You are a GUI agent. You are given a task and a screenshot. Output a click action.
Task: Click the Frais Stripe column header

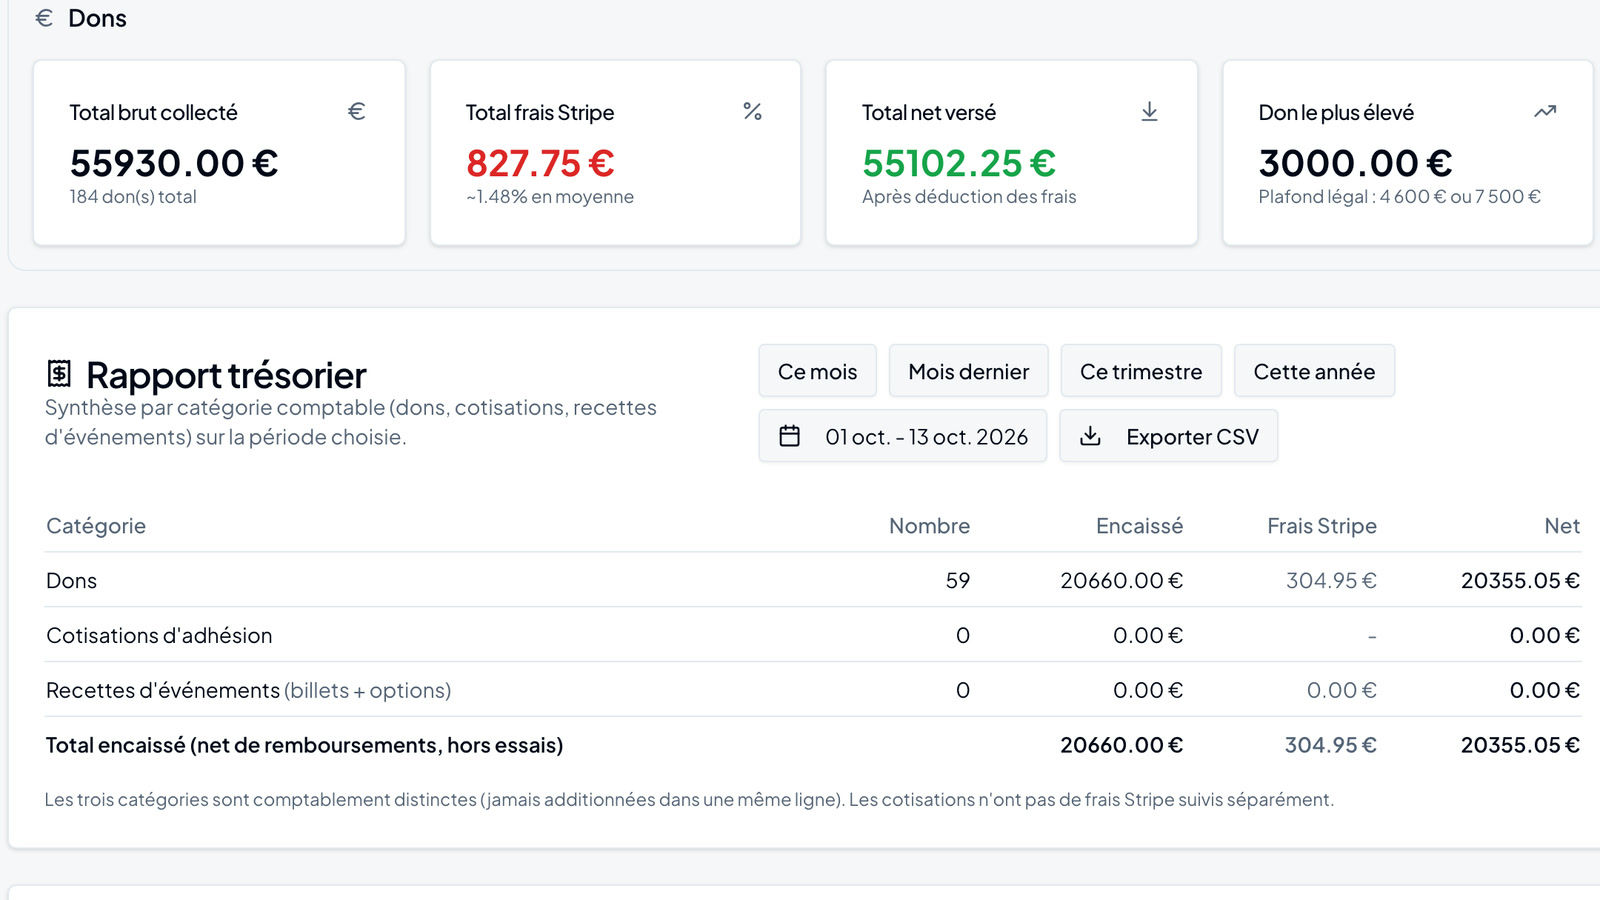click(x=1322, y=526)
